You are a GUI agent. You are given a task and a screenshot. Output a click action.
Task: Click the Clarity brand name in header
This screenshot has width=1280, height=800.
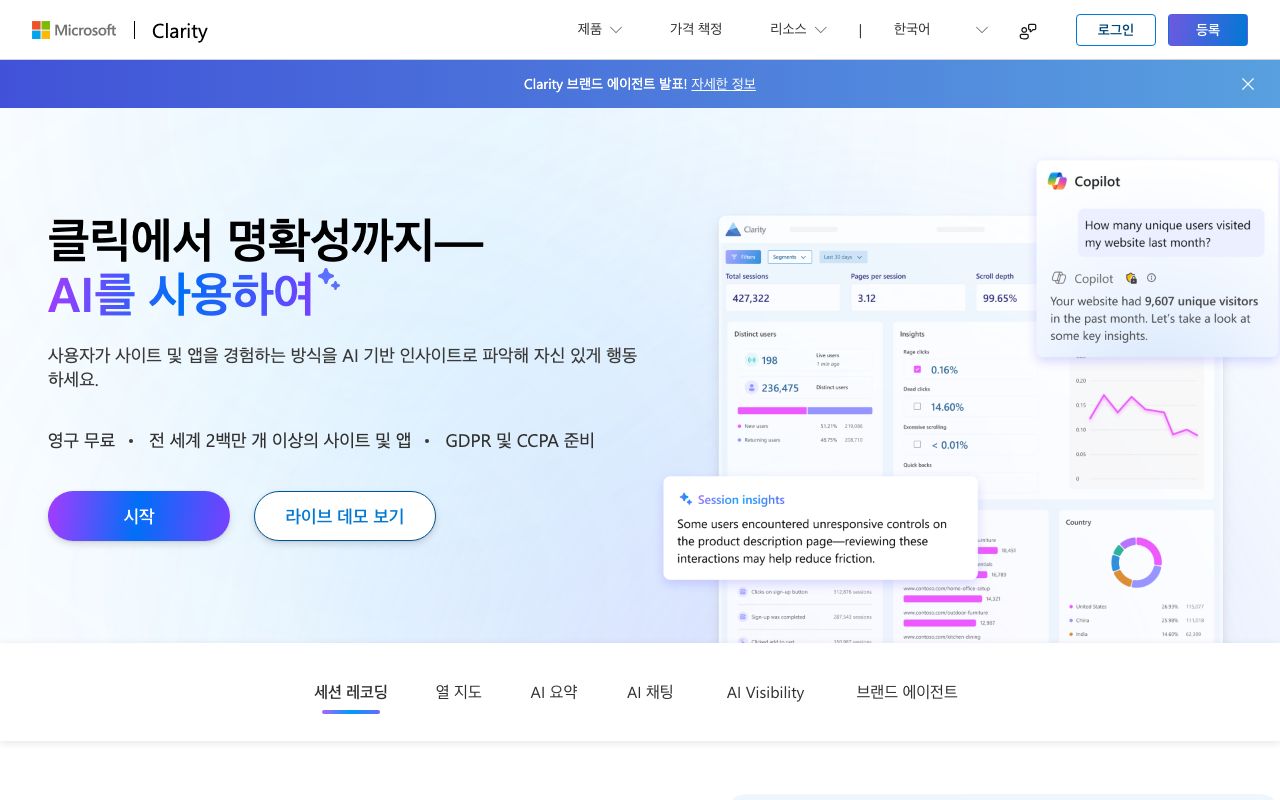180,31
